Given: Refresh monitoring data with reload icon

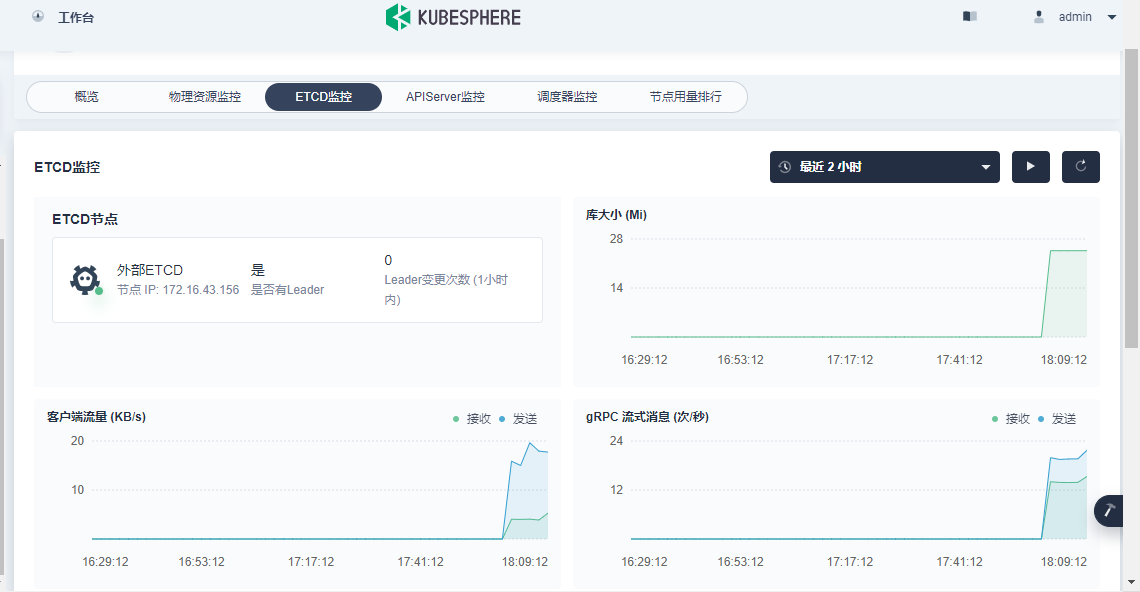Looking at the screenshot, I should [x=1081, y=167].
